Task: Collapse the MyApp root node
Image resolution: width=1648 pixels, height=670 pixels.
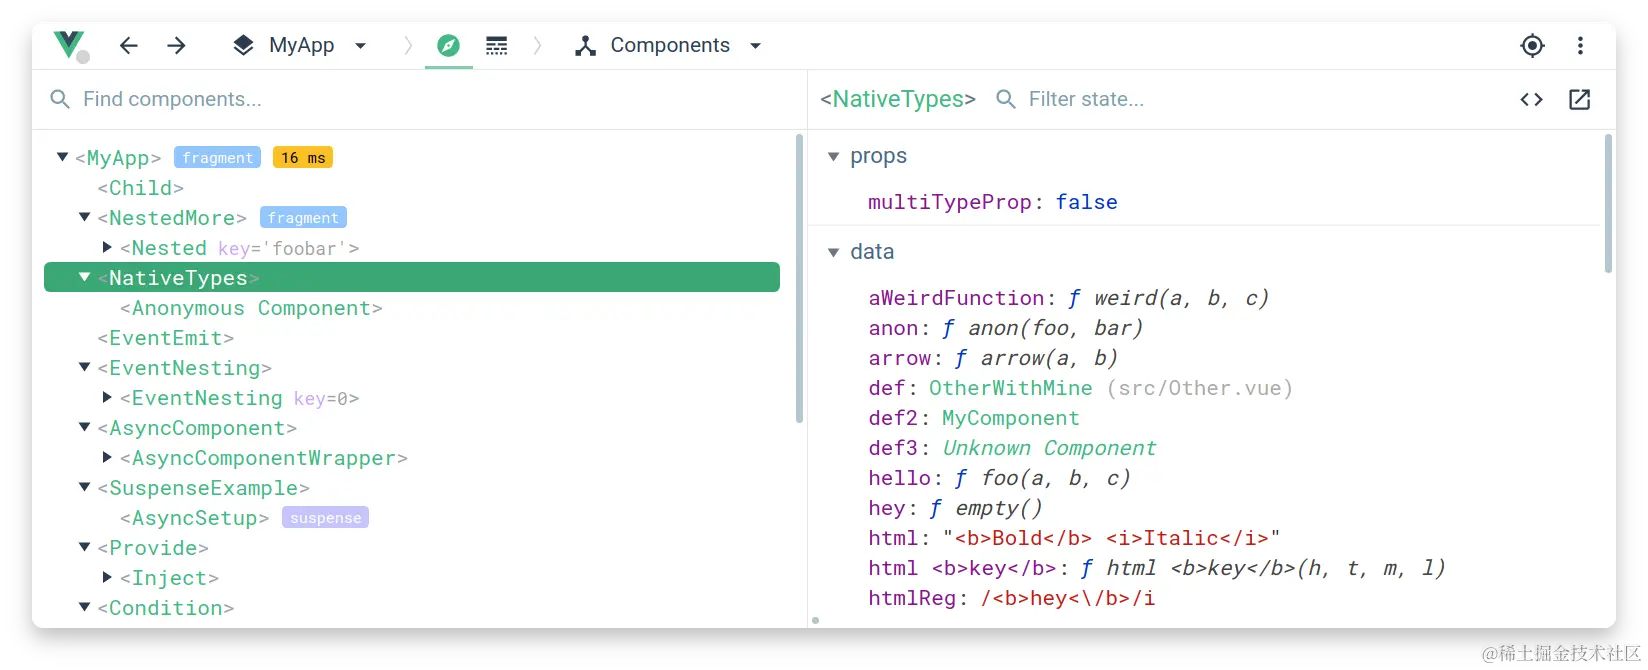Action: [62, 157]
